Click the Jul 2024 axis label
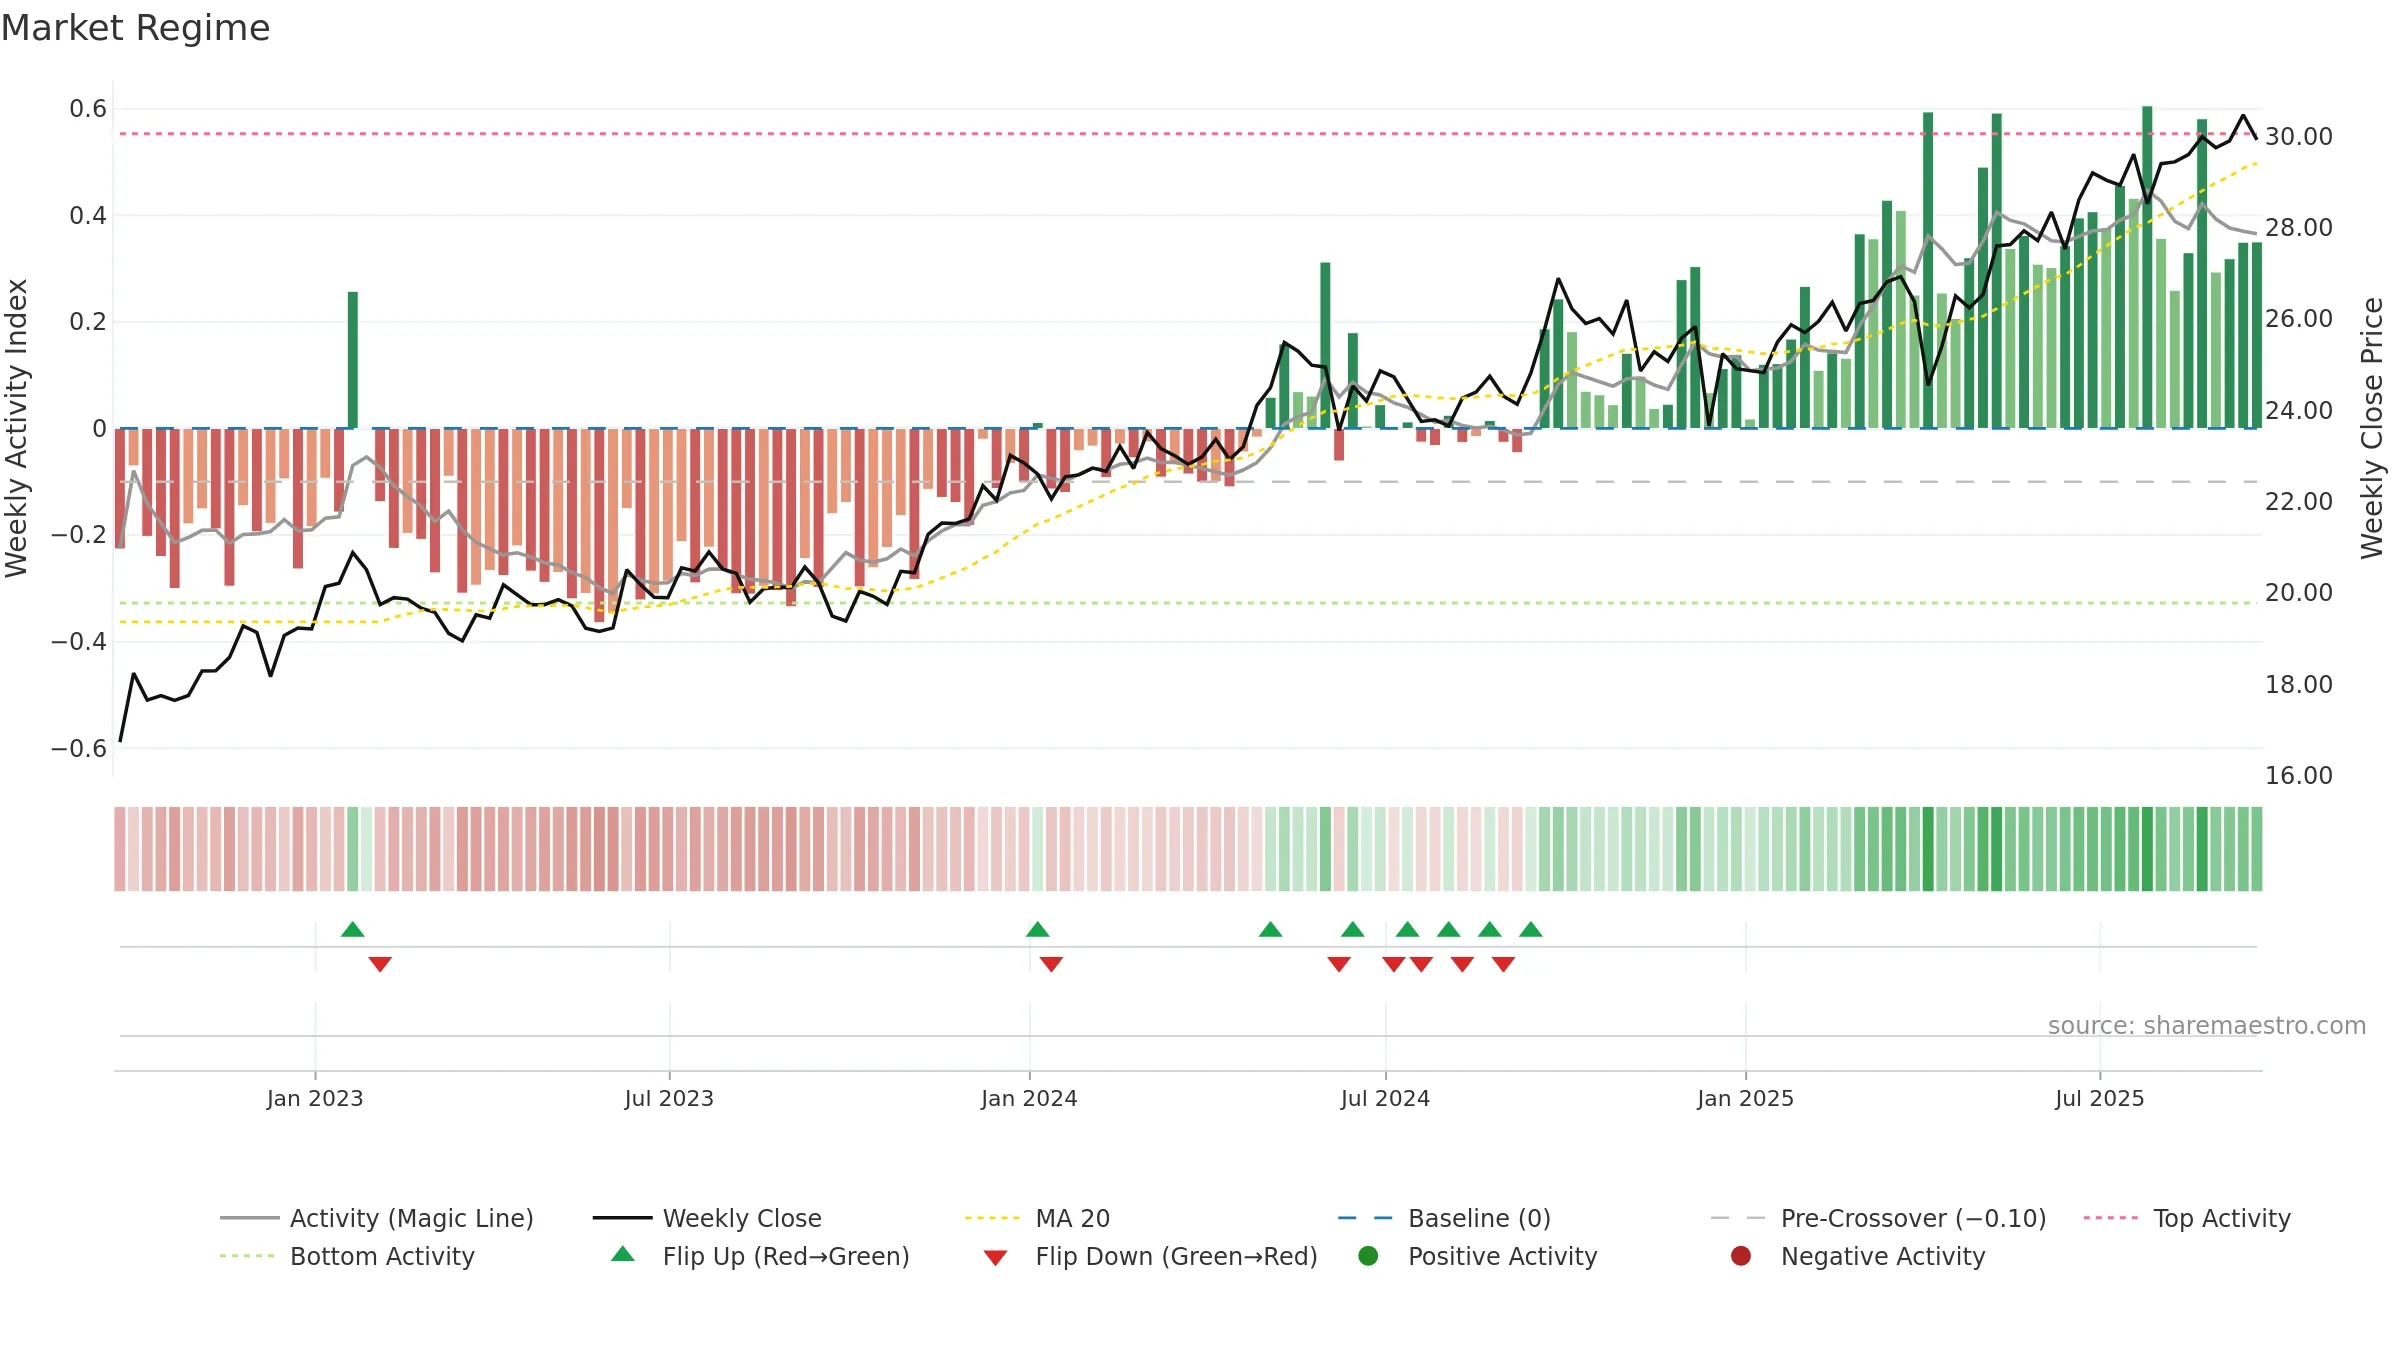 pyautogui.click(x=1385, y=1098)
